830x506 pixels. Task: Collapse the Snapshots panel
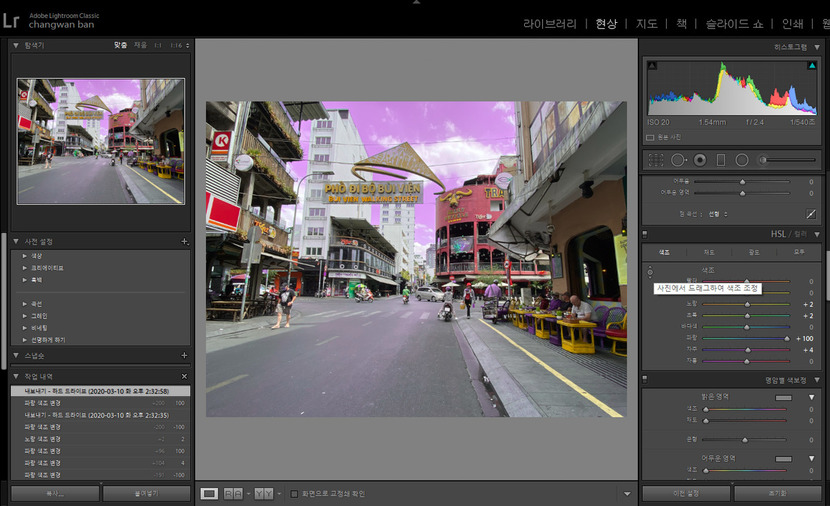coord(16,355)
